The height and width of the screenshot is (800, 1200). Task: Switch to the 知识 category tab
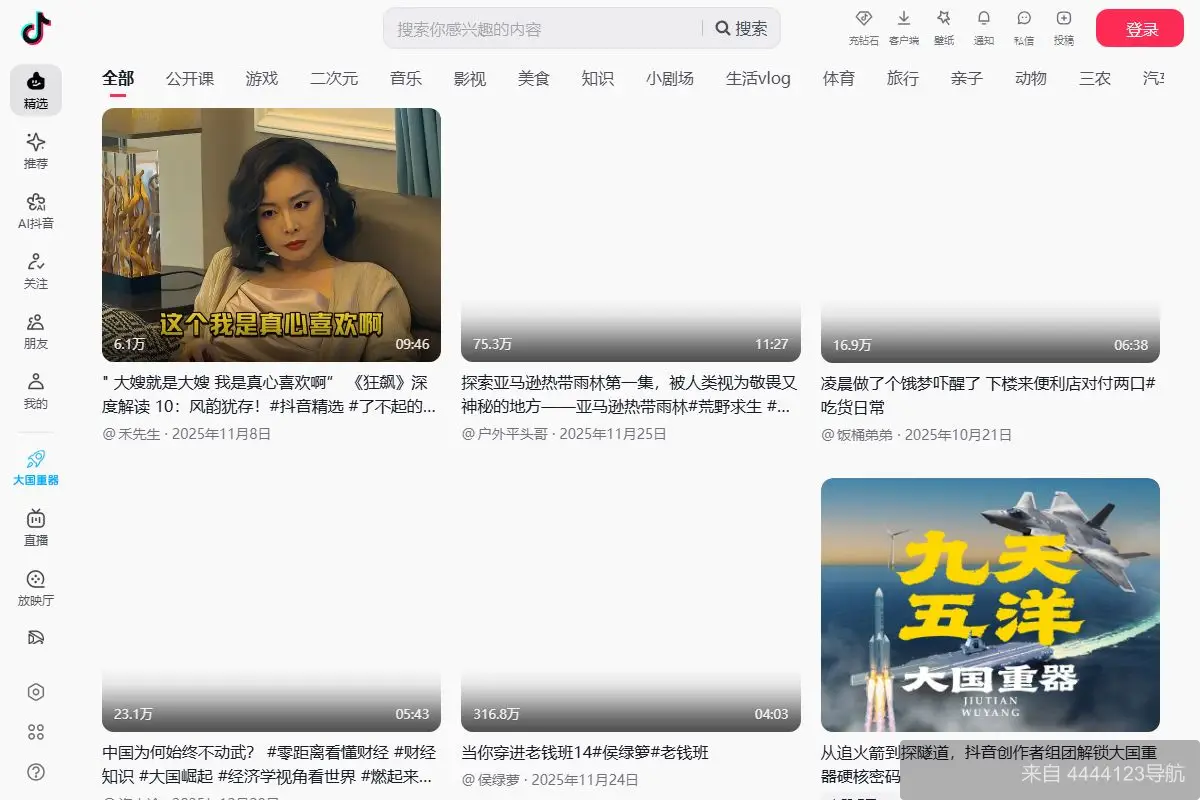[x=598, y=78]
